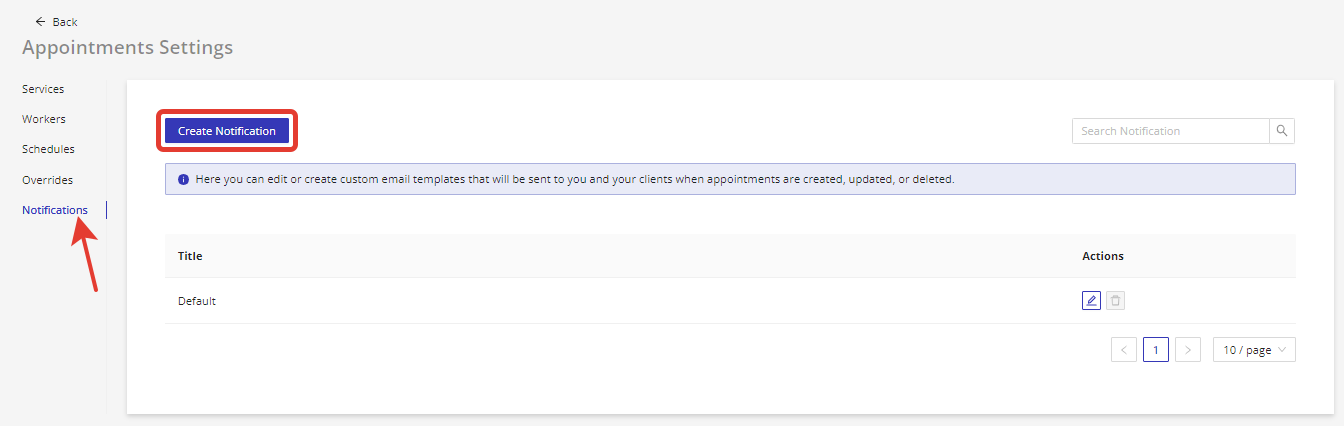Click the info icon in the banner
Viewport: 1344px width, 426px height.
click(x=184, y=180)
